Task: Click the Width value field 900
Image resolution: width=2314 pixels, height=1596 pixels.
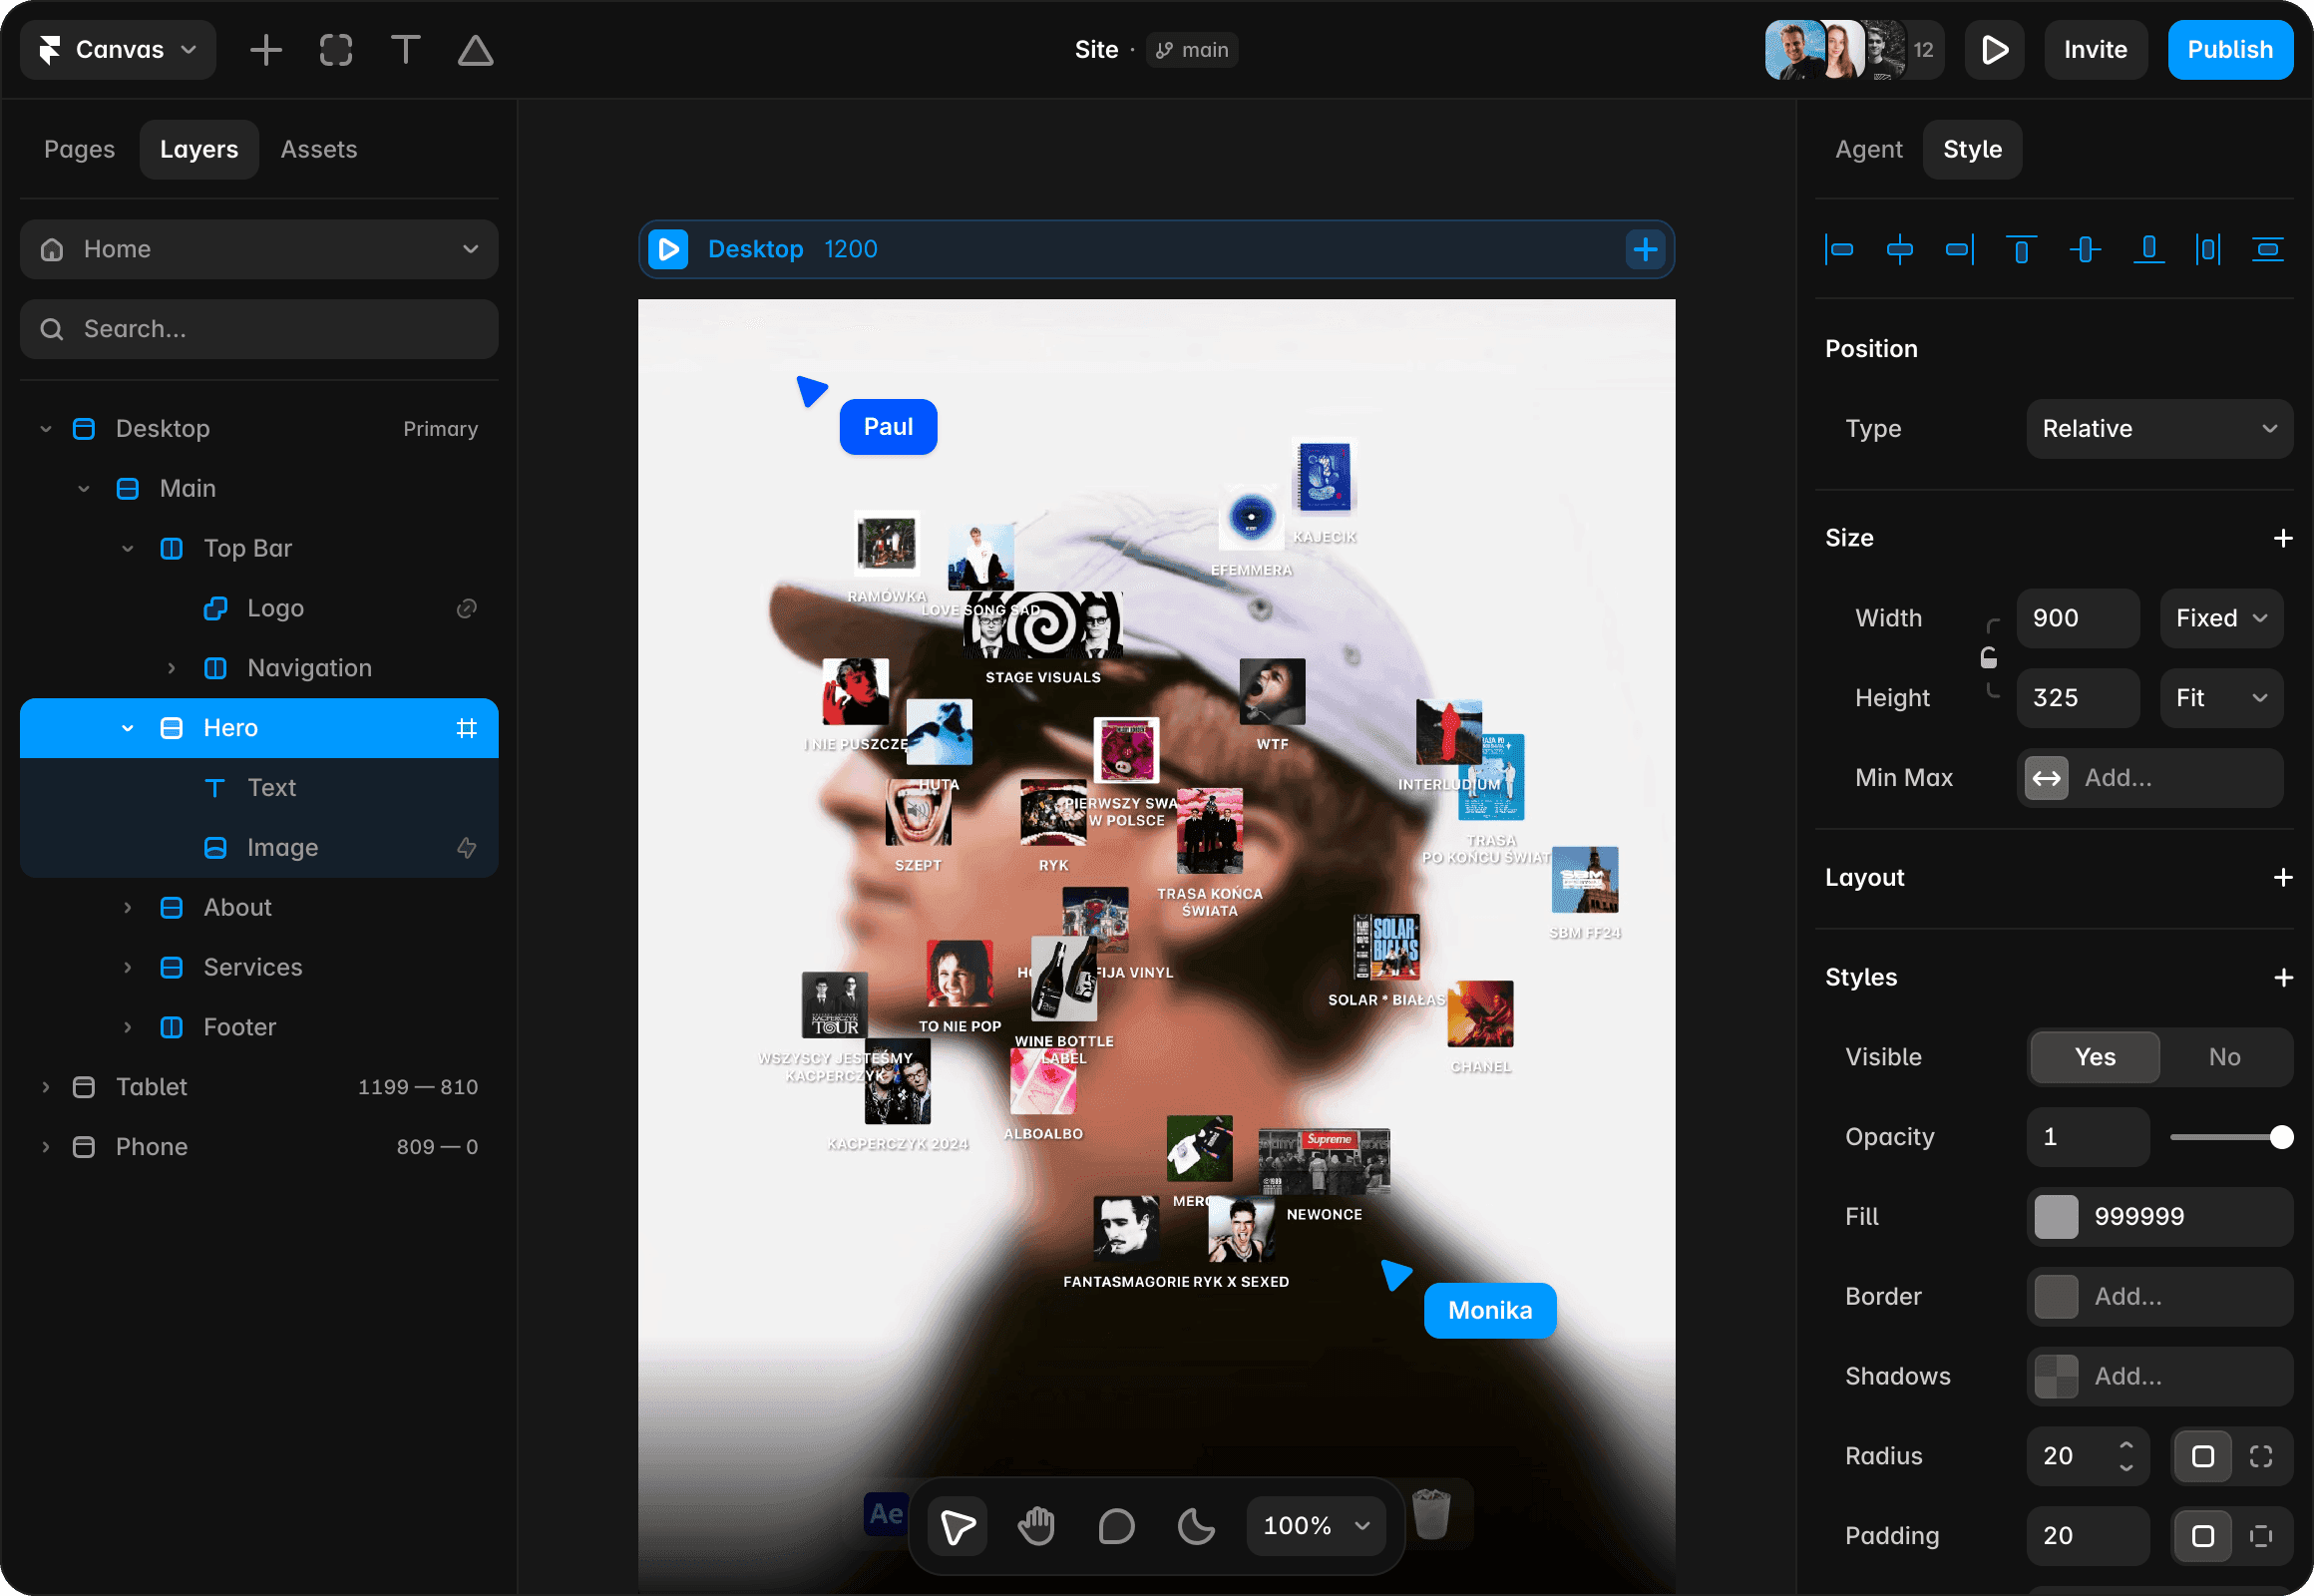Action: tap(2077, 618)
